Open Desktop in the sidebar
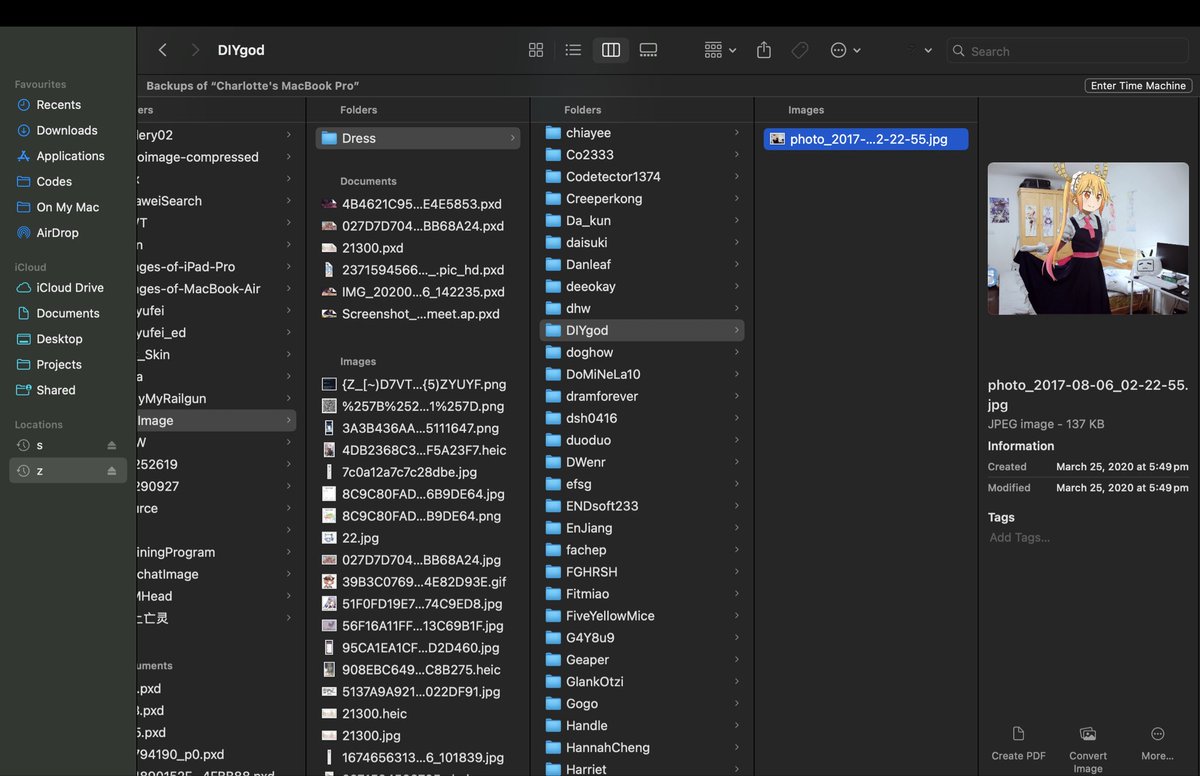Screen dimensions: 1200x776 pyautogui.click(x=59, y=339)
